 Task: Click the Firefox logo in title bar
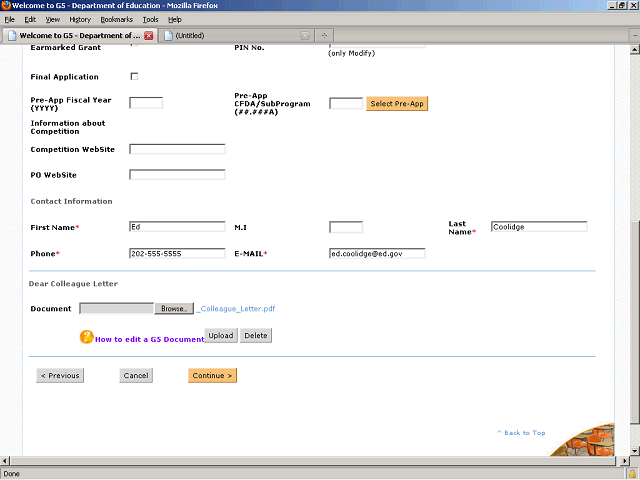[6, 5]
